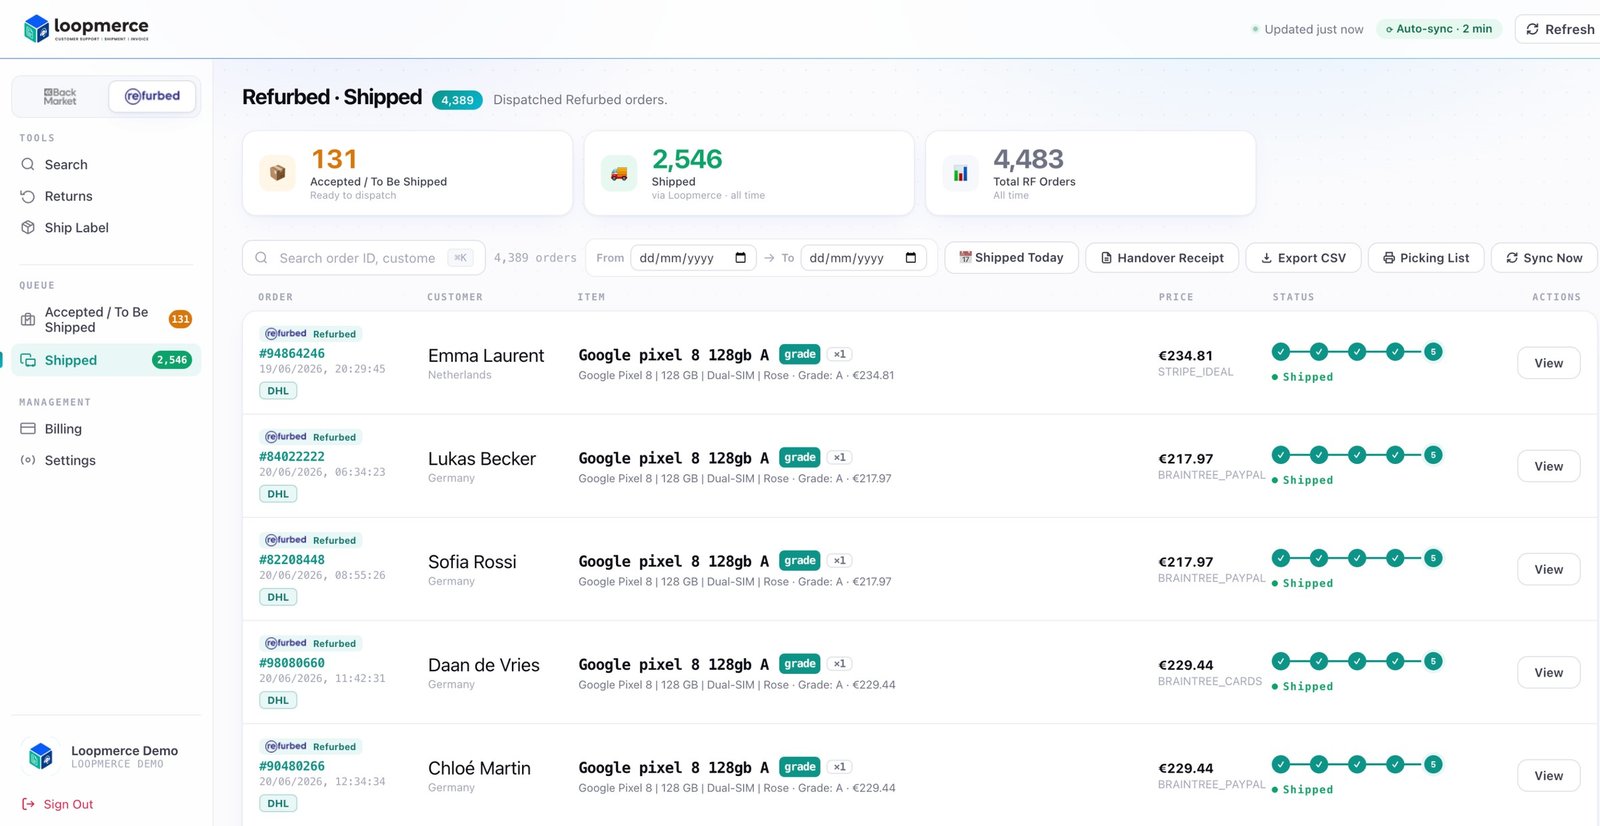Open order #90480266 link
The width and height of the screenshot is (1600, 826).
tap(292, 766)
